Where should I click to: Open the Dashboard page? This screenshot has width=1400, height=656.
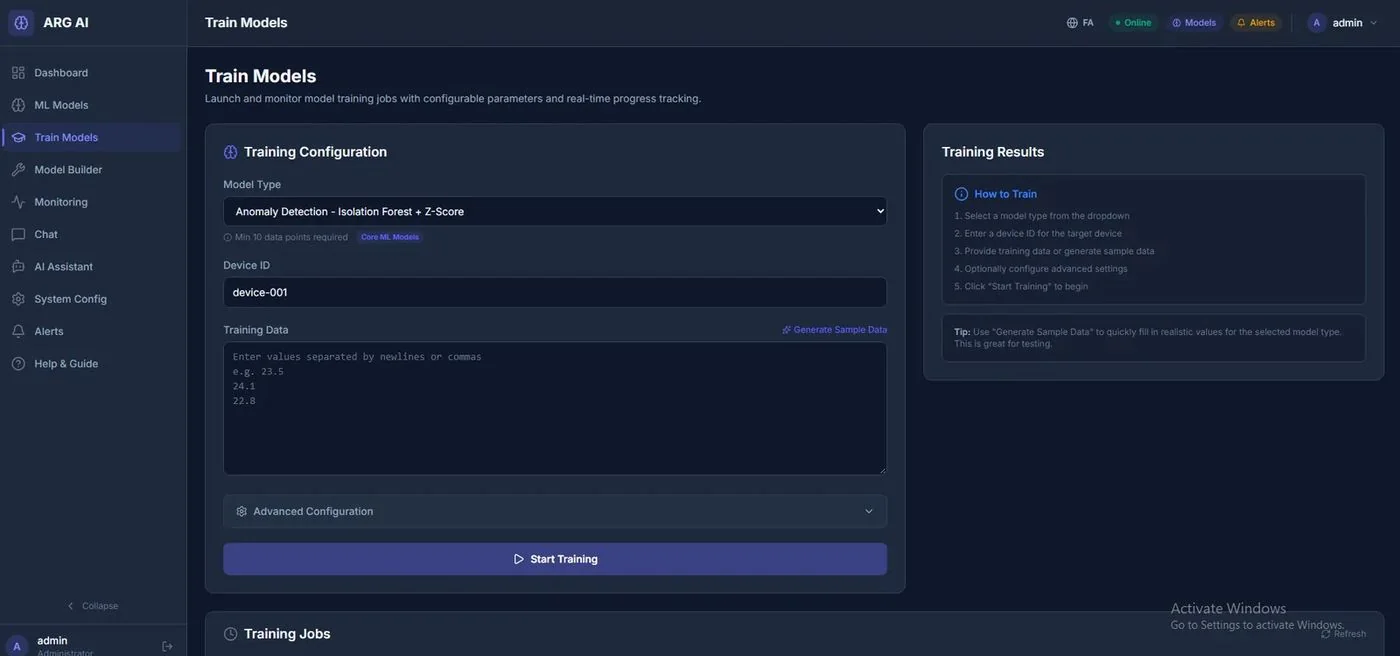pos(92,73)
